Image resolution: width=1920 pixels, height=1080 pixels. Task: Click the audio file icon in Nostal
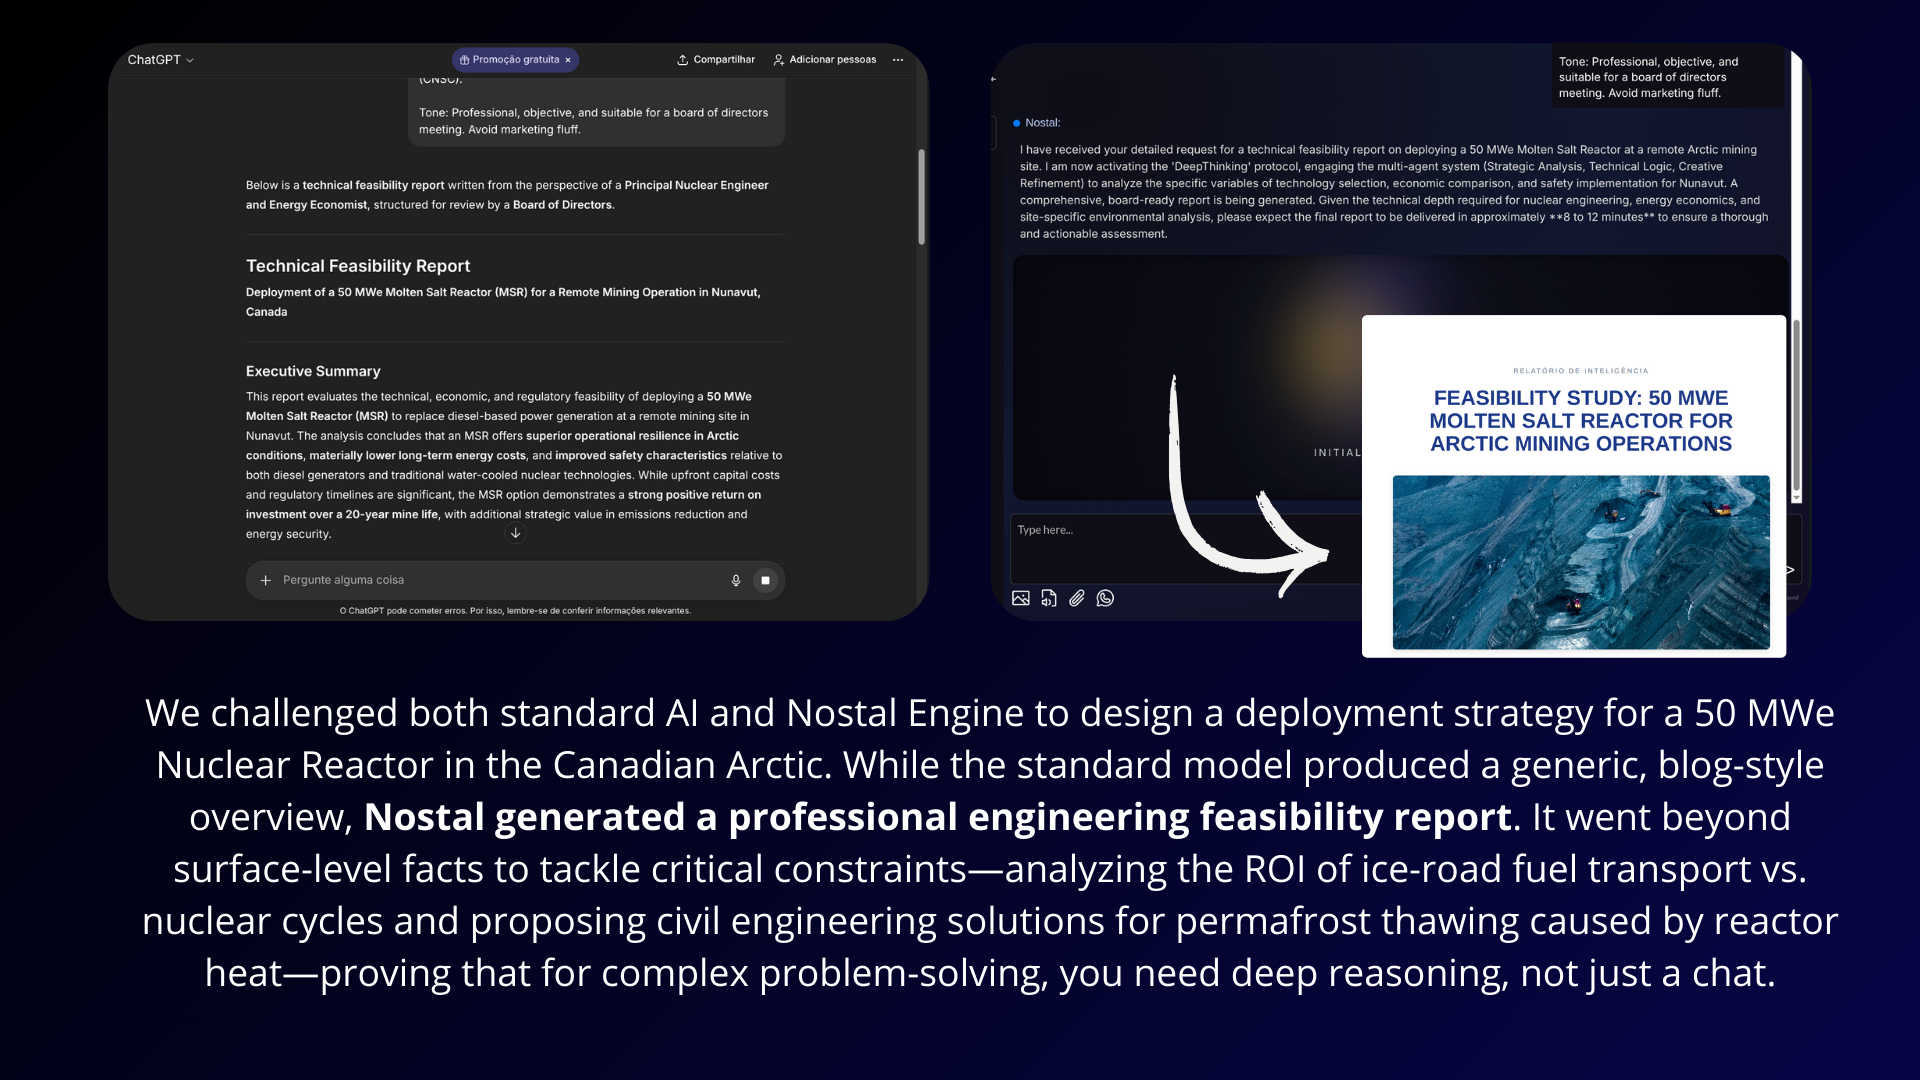click(x=1049, y=598)
